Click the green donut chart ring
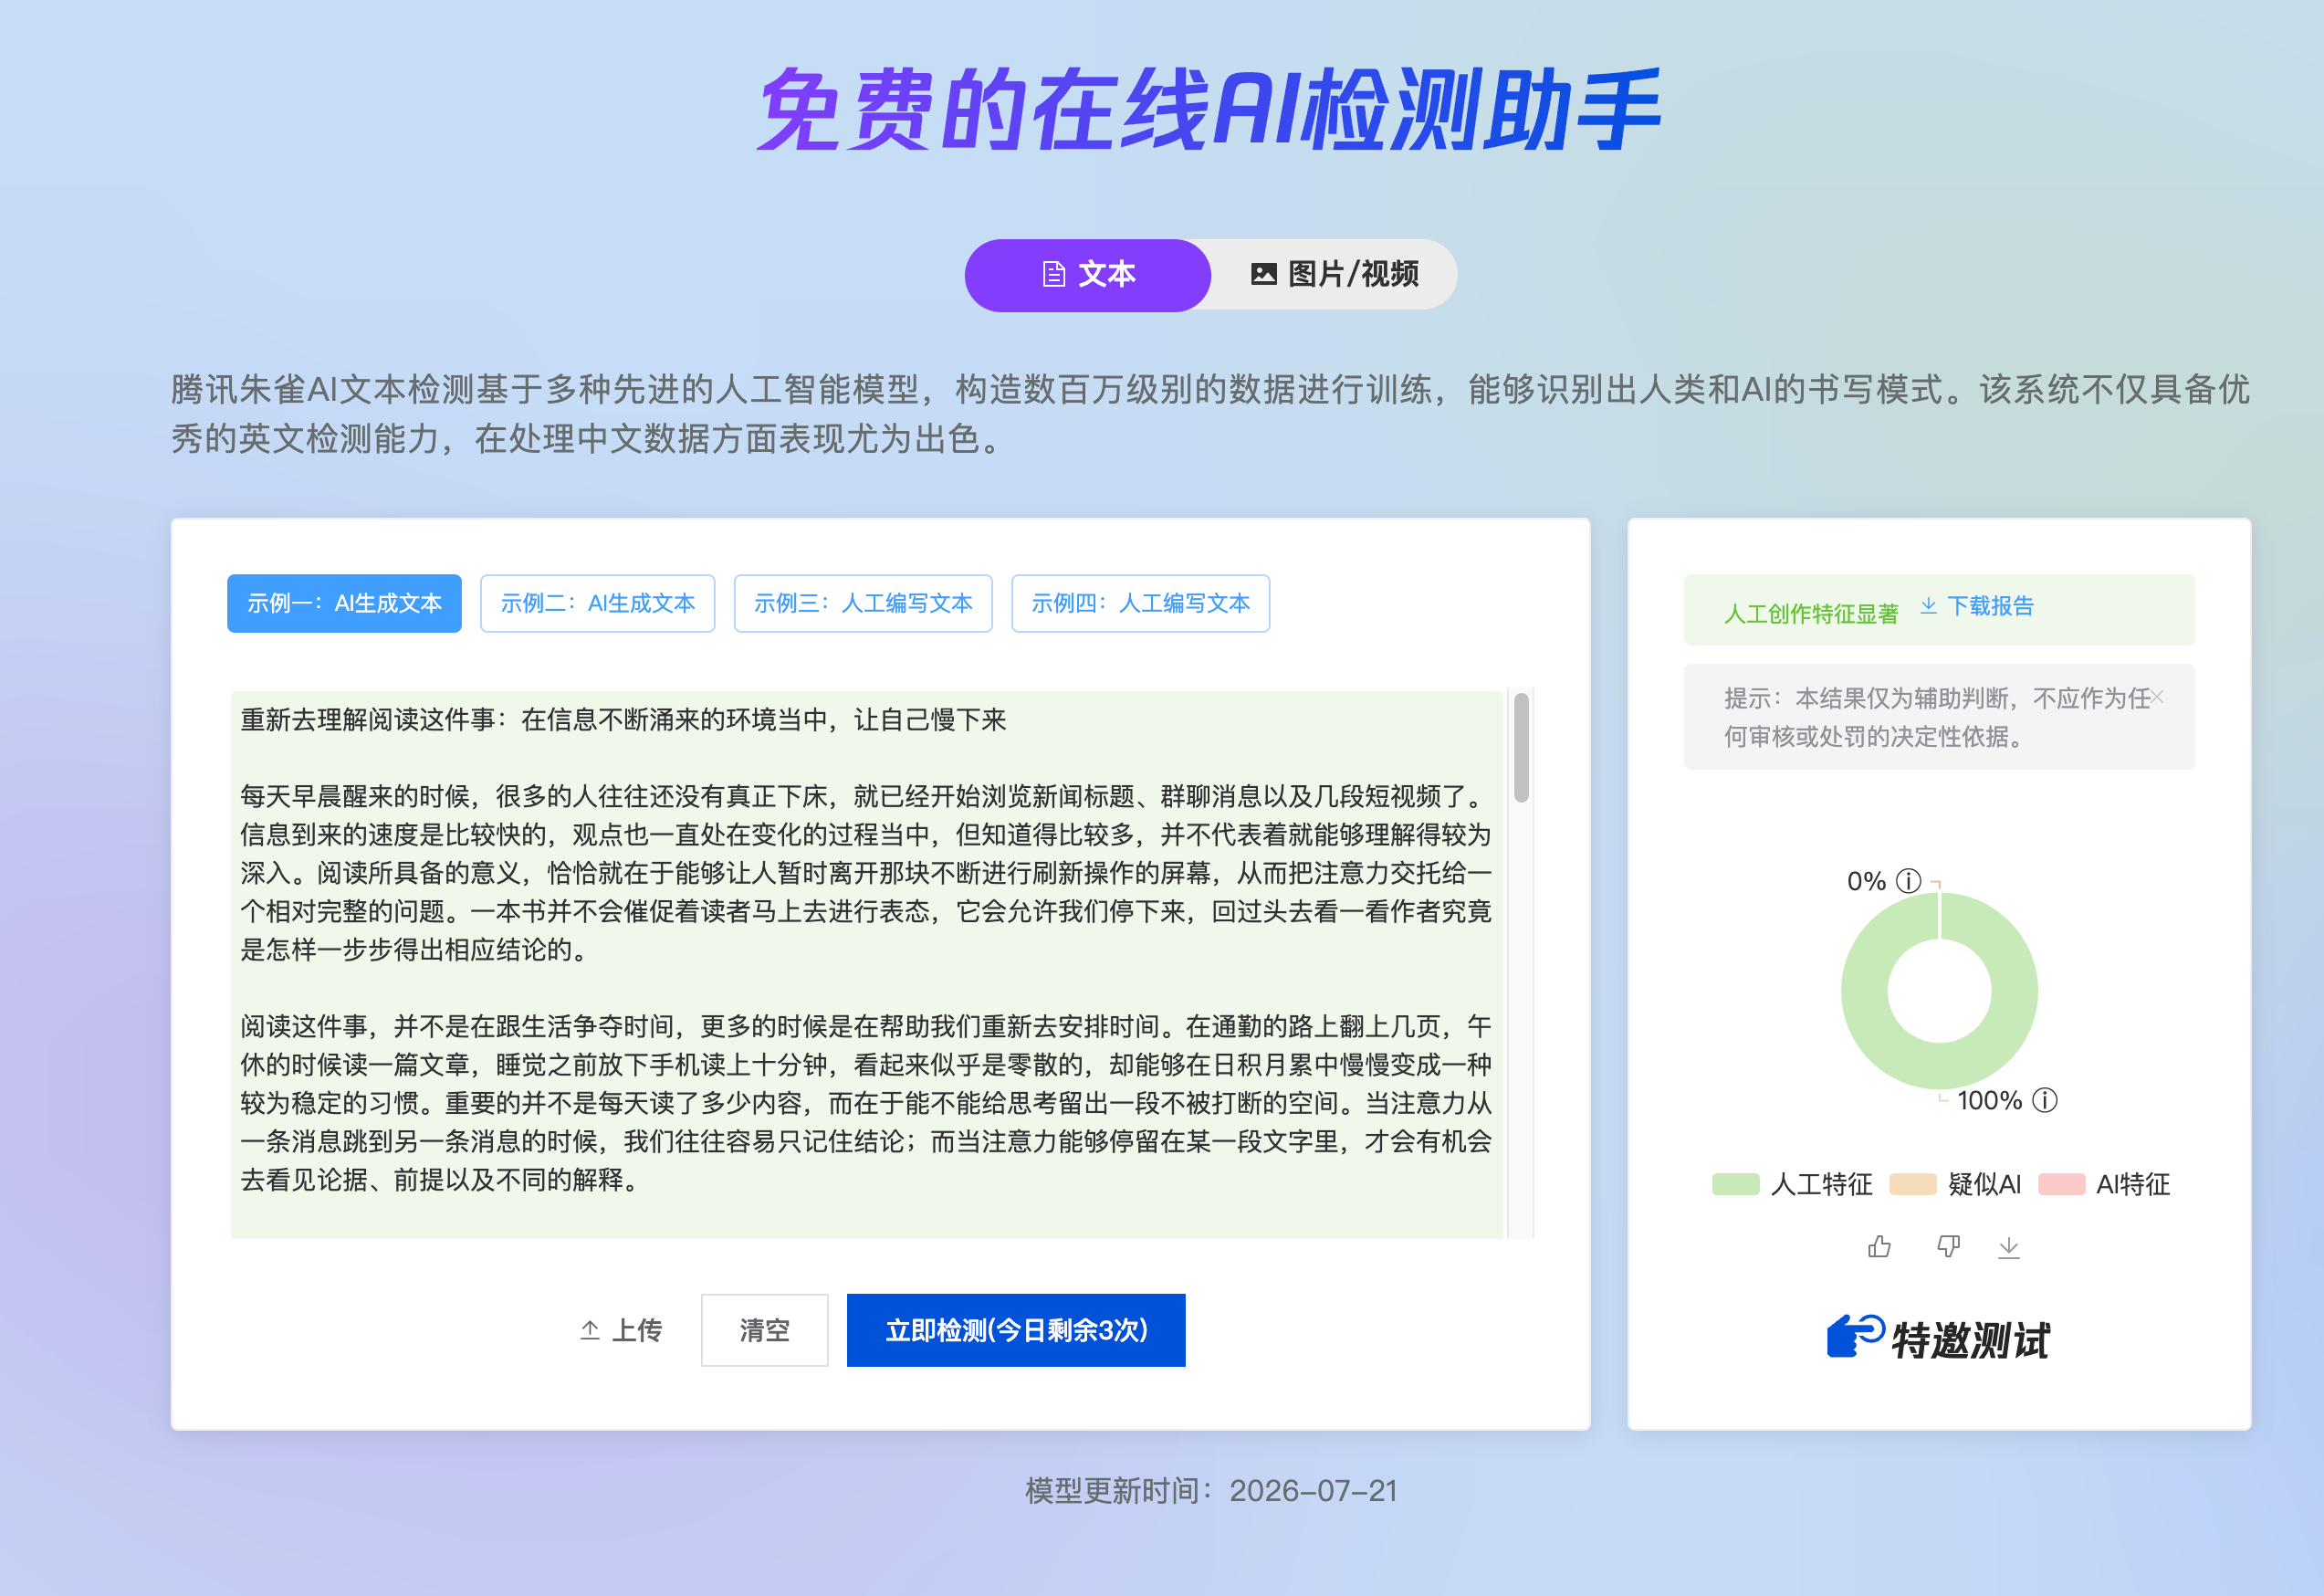The image size is (2324, 1596). [x=1865, y=990]
